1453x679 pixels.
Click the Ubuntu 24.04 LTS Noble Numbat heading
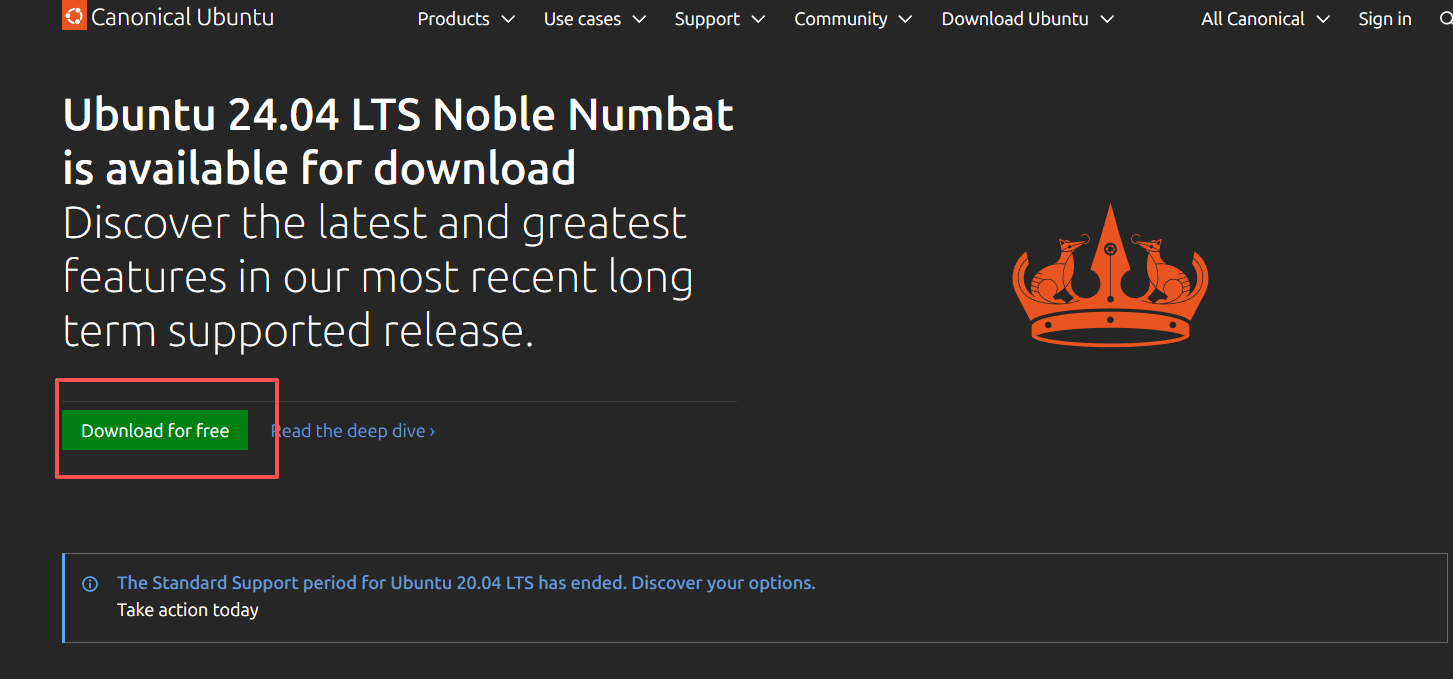click(398, 141)
